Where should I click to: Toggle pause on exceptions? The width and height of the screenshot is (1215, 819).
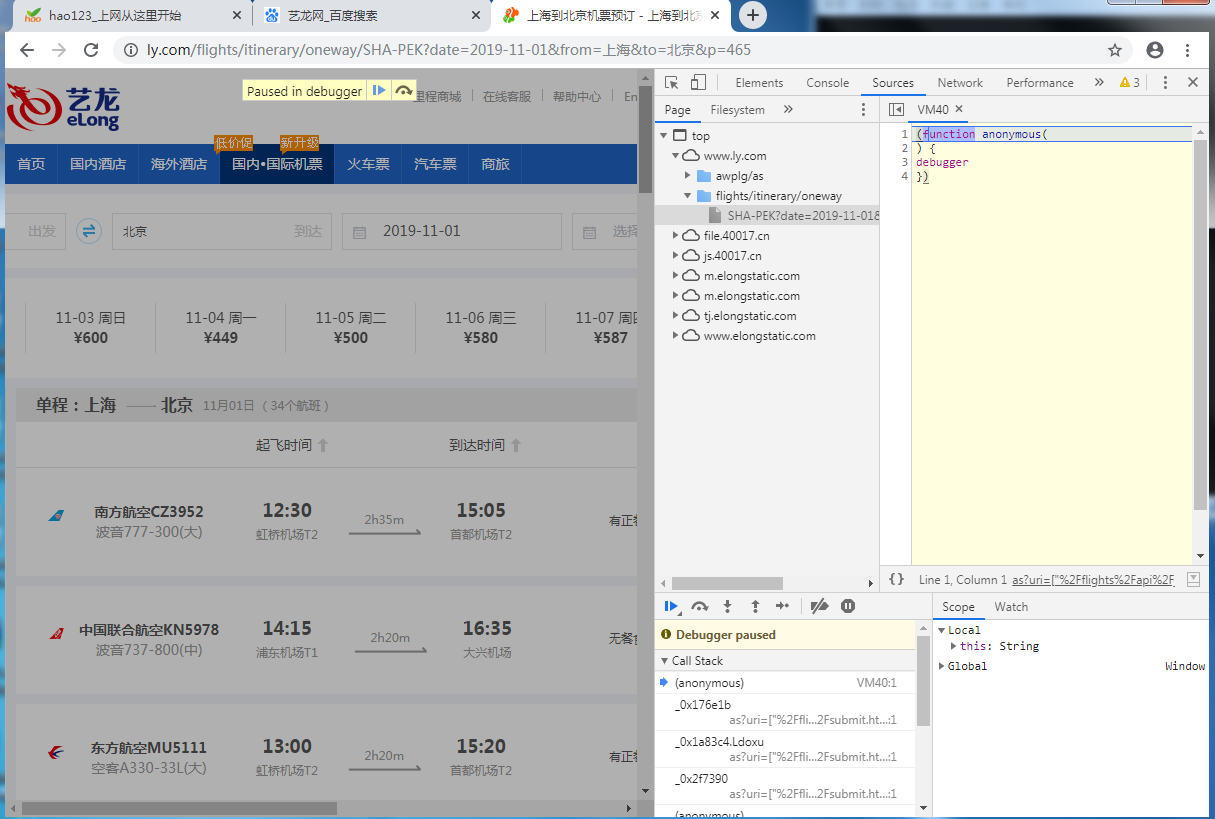(x=848, y=606)
